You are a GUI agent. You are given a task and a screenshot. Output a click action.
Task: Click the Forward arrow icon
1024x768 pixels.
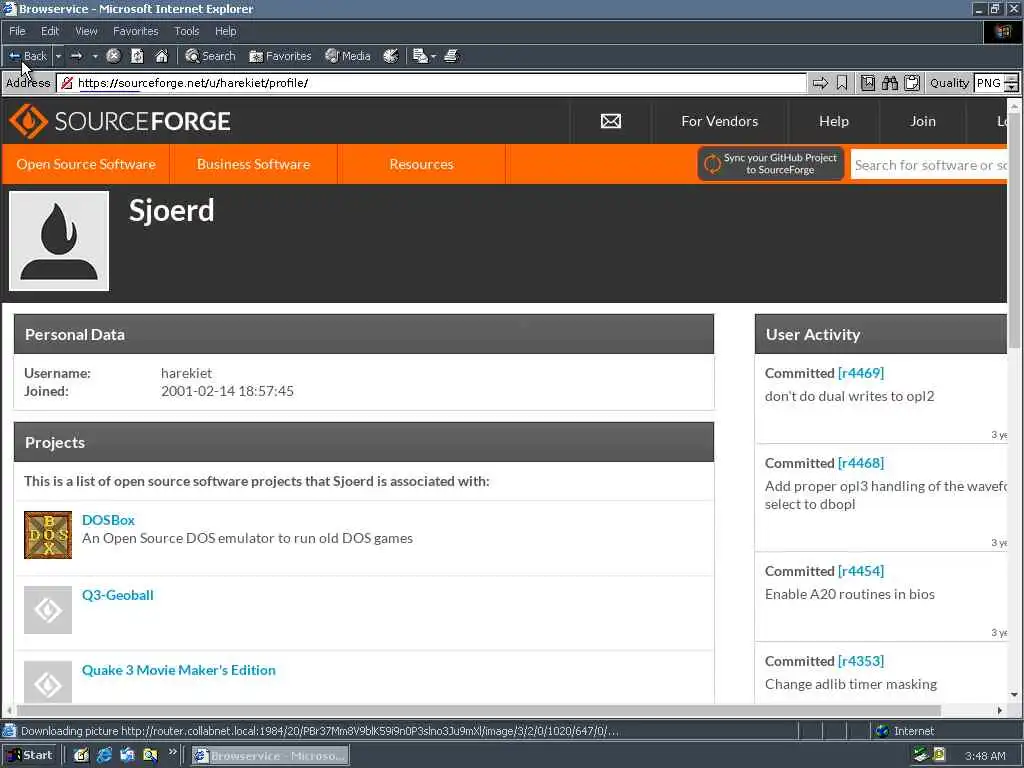76,56
